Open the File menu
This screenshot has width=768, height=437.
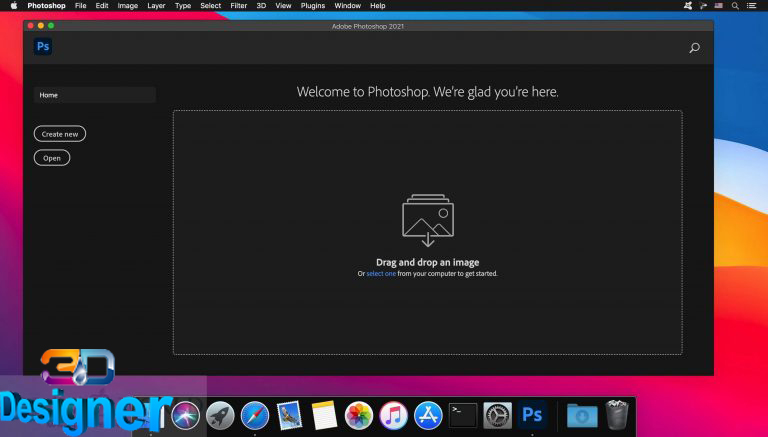pyautogui.click(x=80, y=6)
